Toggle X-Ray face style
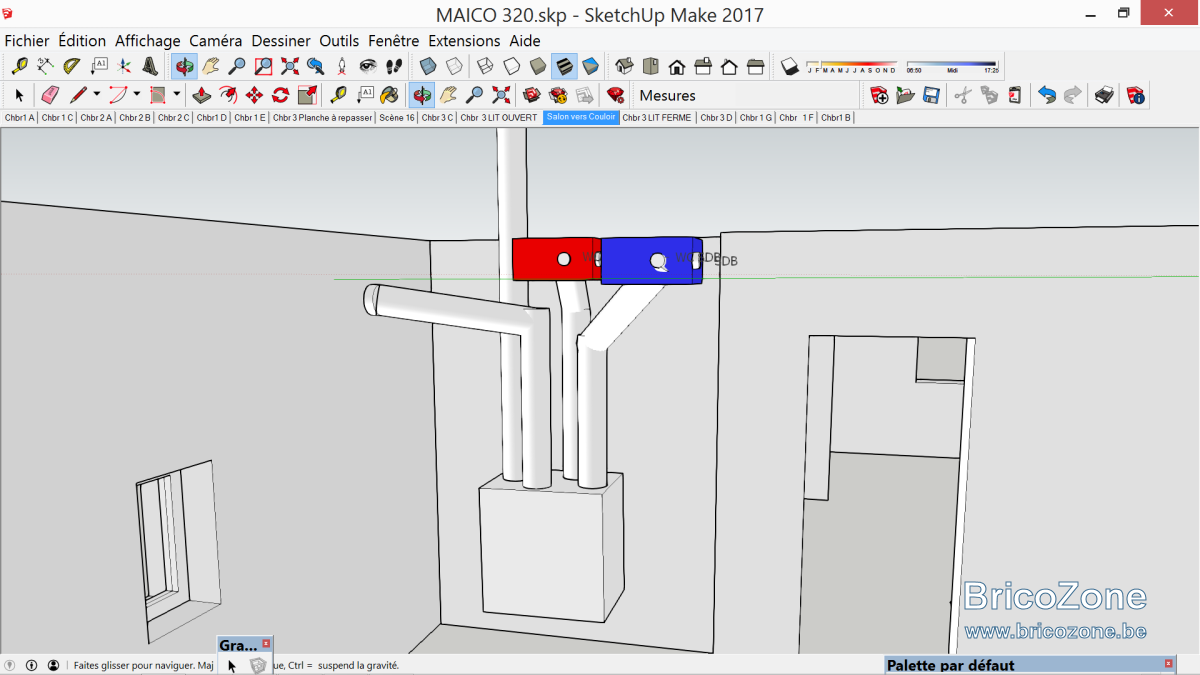1200x675 pixels. [428, 66]
